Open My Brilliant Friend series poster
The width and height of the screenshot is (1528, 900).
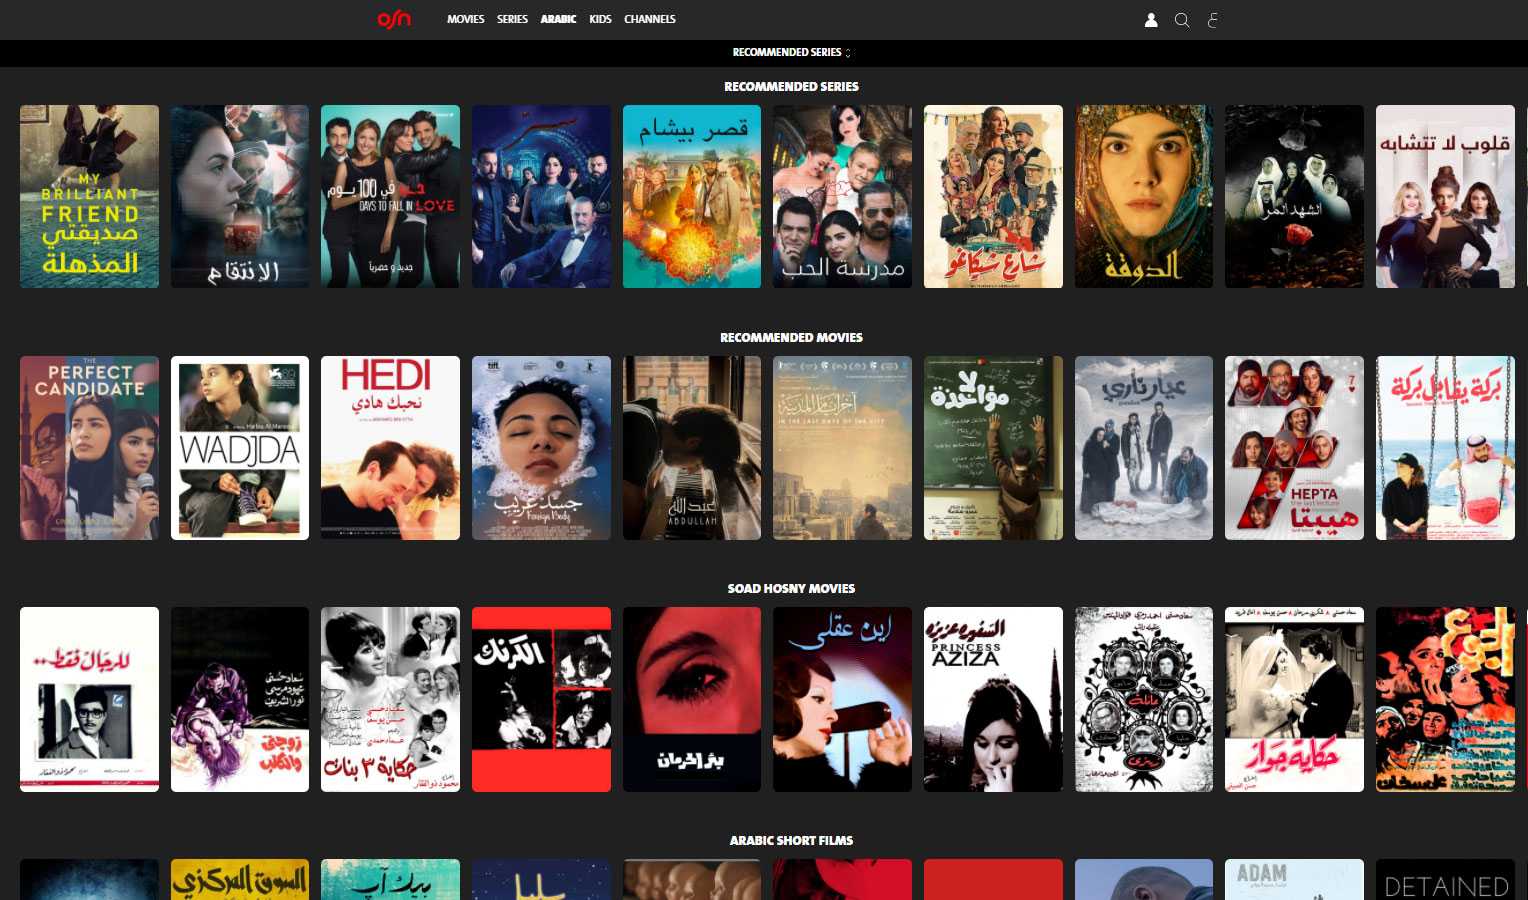(x=89, y=196)
